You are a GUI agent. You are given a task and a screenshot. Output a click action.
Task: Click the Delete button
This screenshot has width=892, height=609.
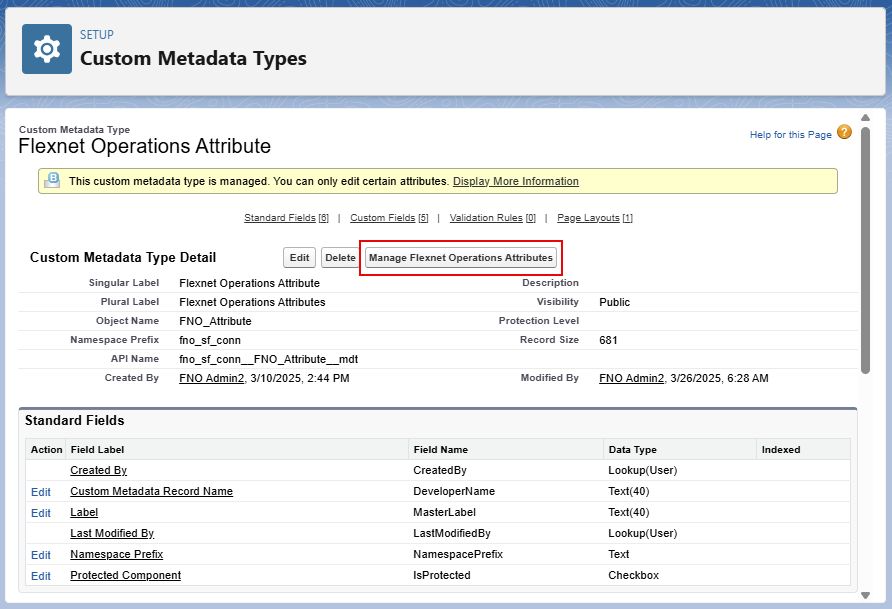click(340, 258)
